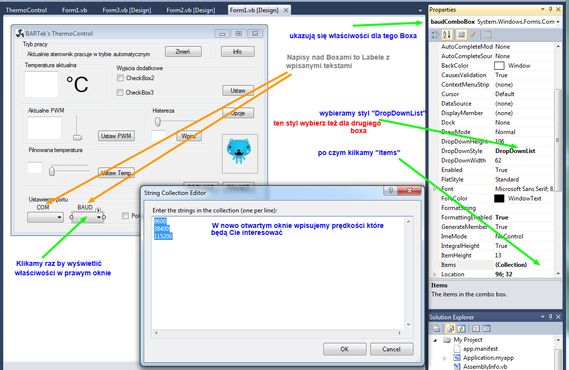Screen dimensions: 569x370
Task: Open Solution Explorer window position dropdown
Action: coord(543,317)
